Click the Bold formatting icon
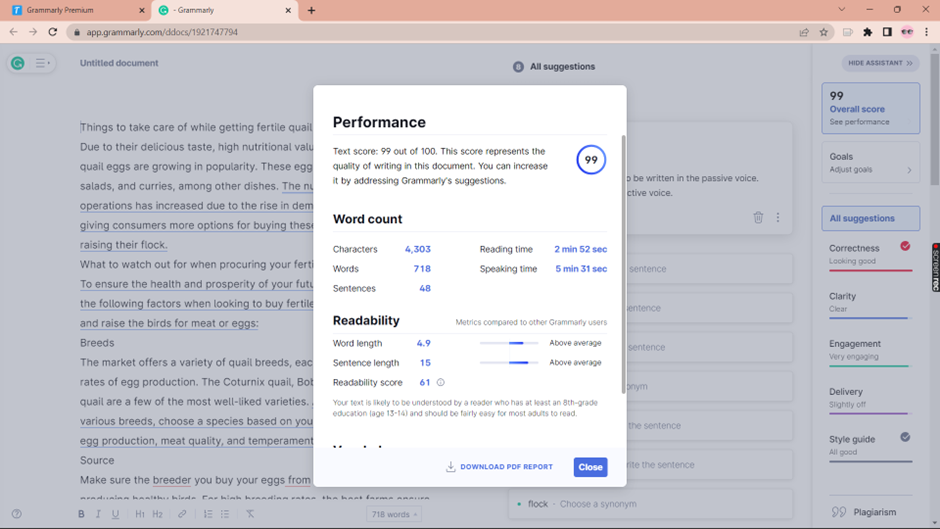 (x=81, y=514)
